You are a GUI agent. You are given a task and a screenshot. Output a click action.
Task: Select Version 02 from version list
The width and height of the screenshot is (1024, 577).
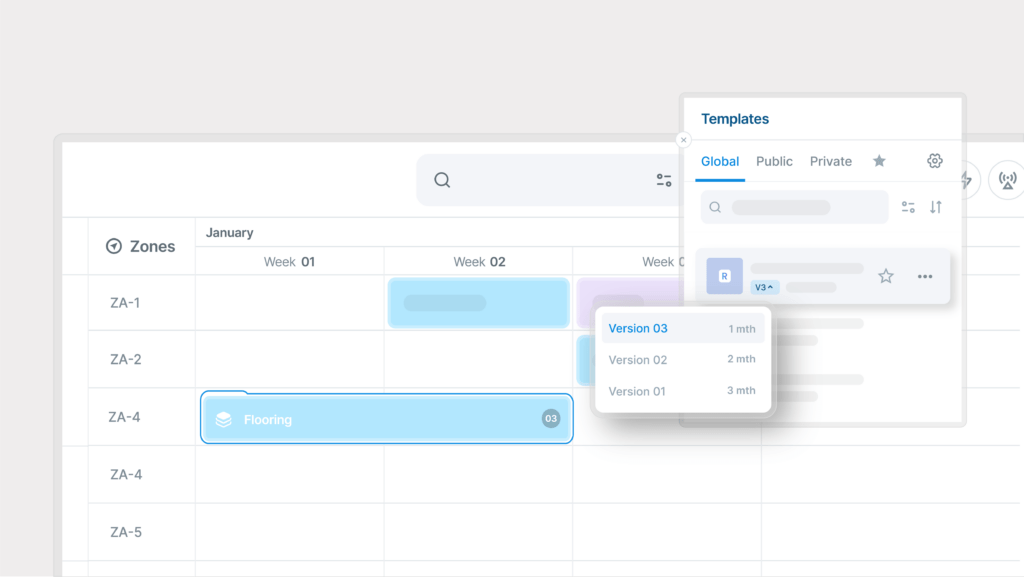click(x=638, y=360)
